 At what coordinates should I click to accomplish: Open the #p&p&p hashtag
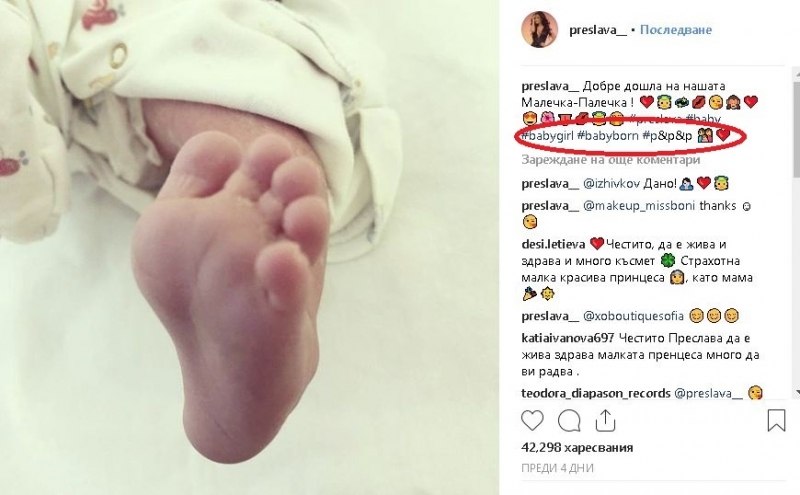(x=667, y=136)
